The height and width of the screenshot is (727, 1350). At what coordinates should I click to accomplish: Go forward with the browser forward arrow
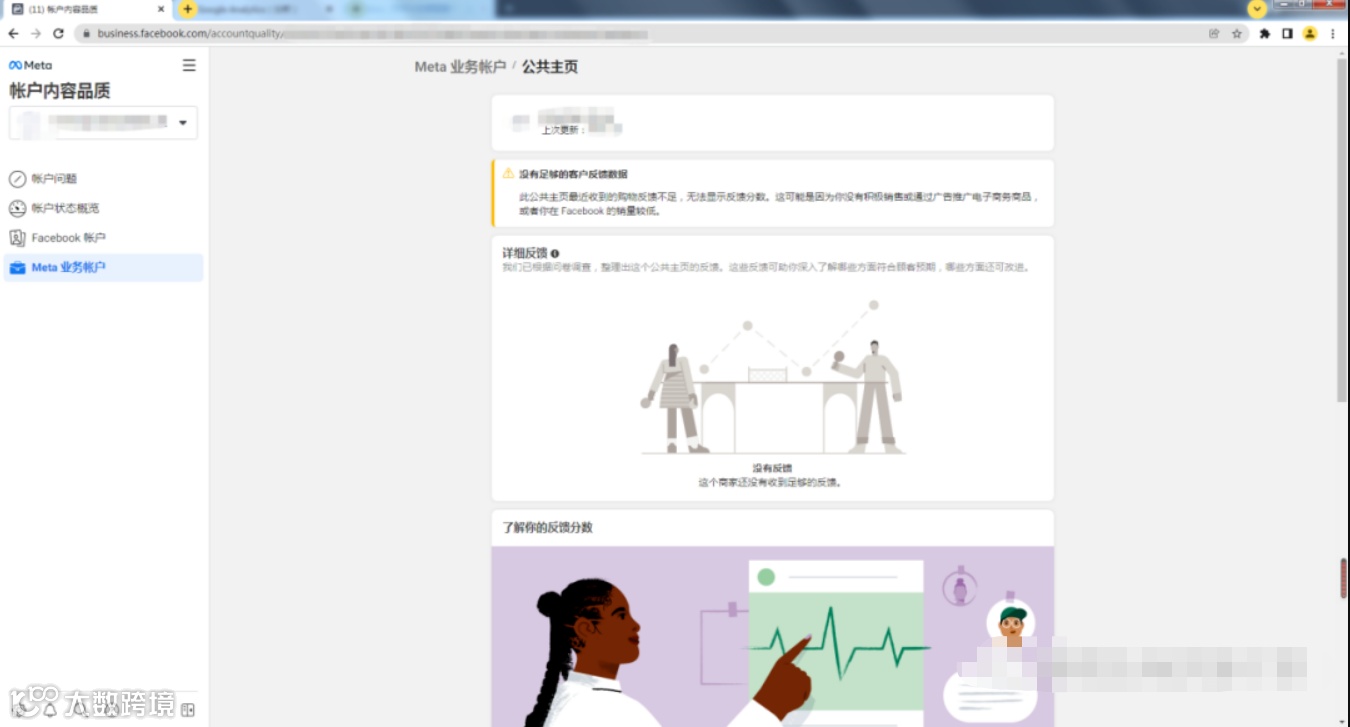click(36, 33)
